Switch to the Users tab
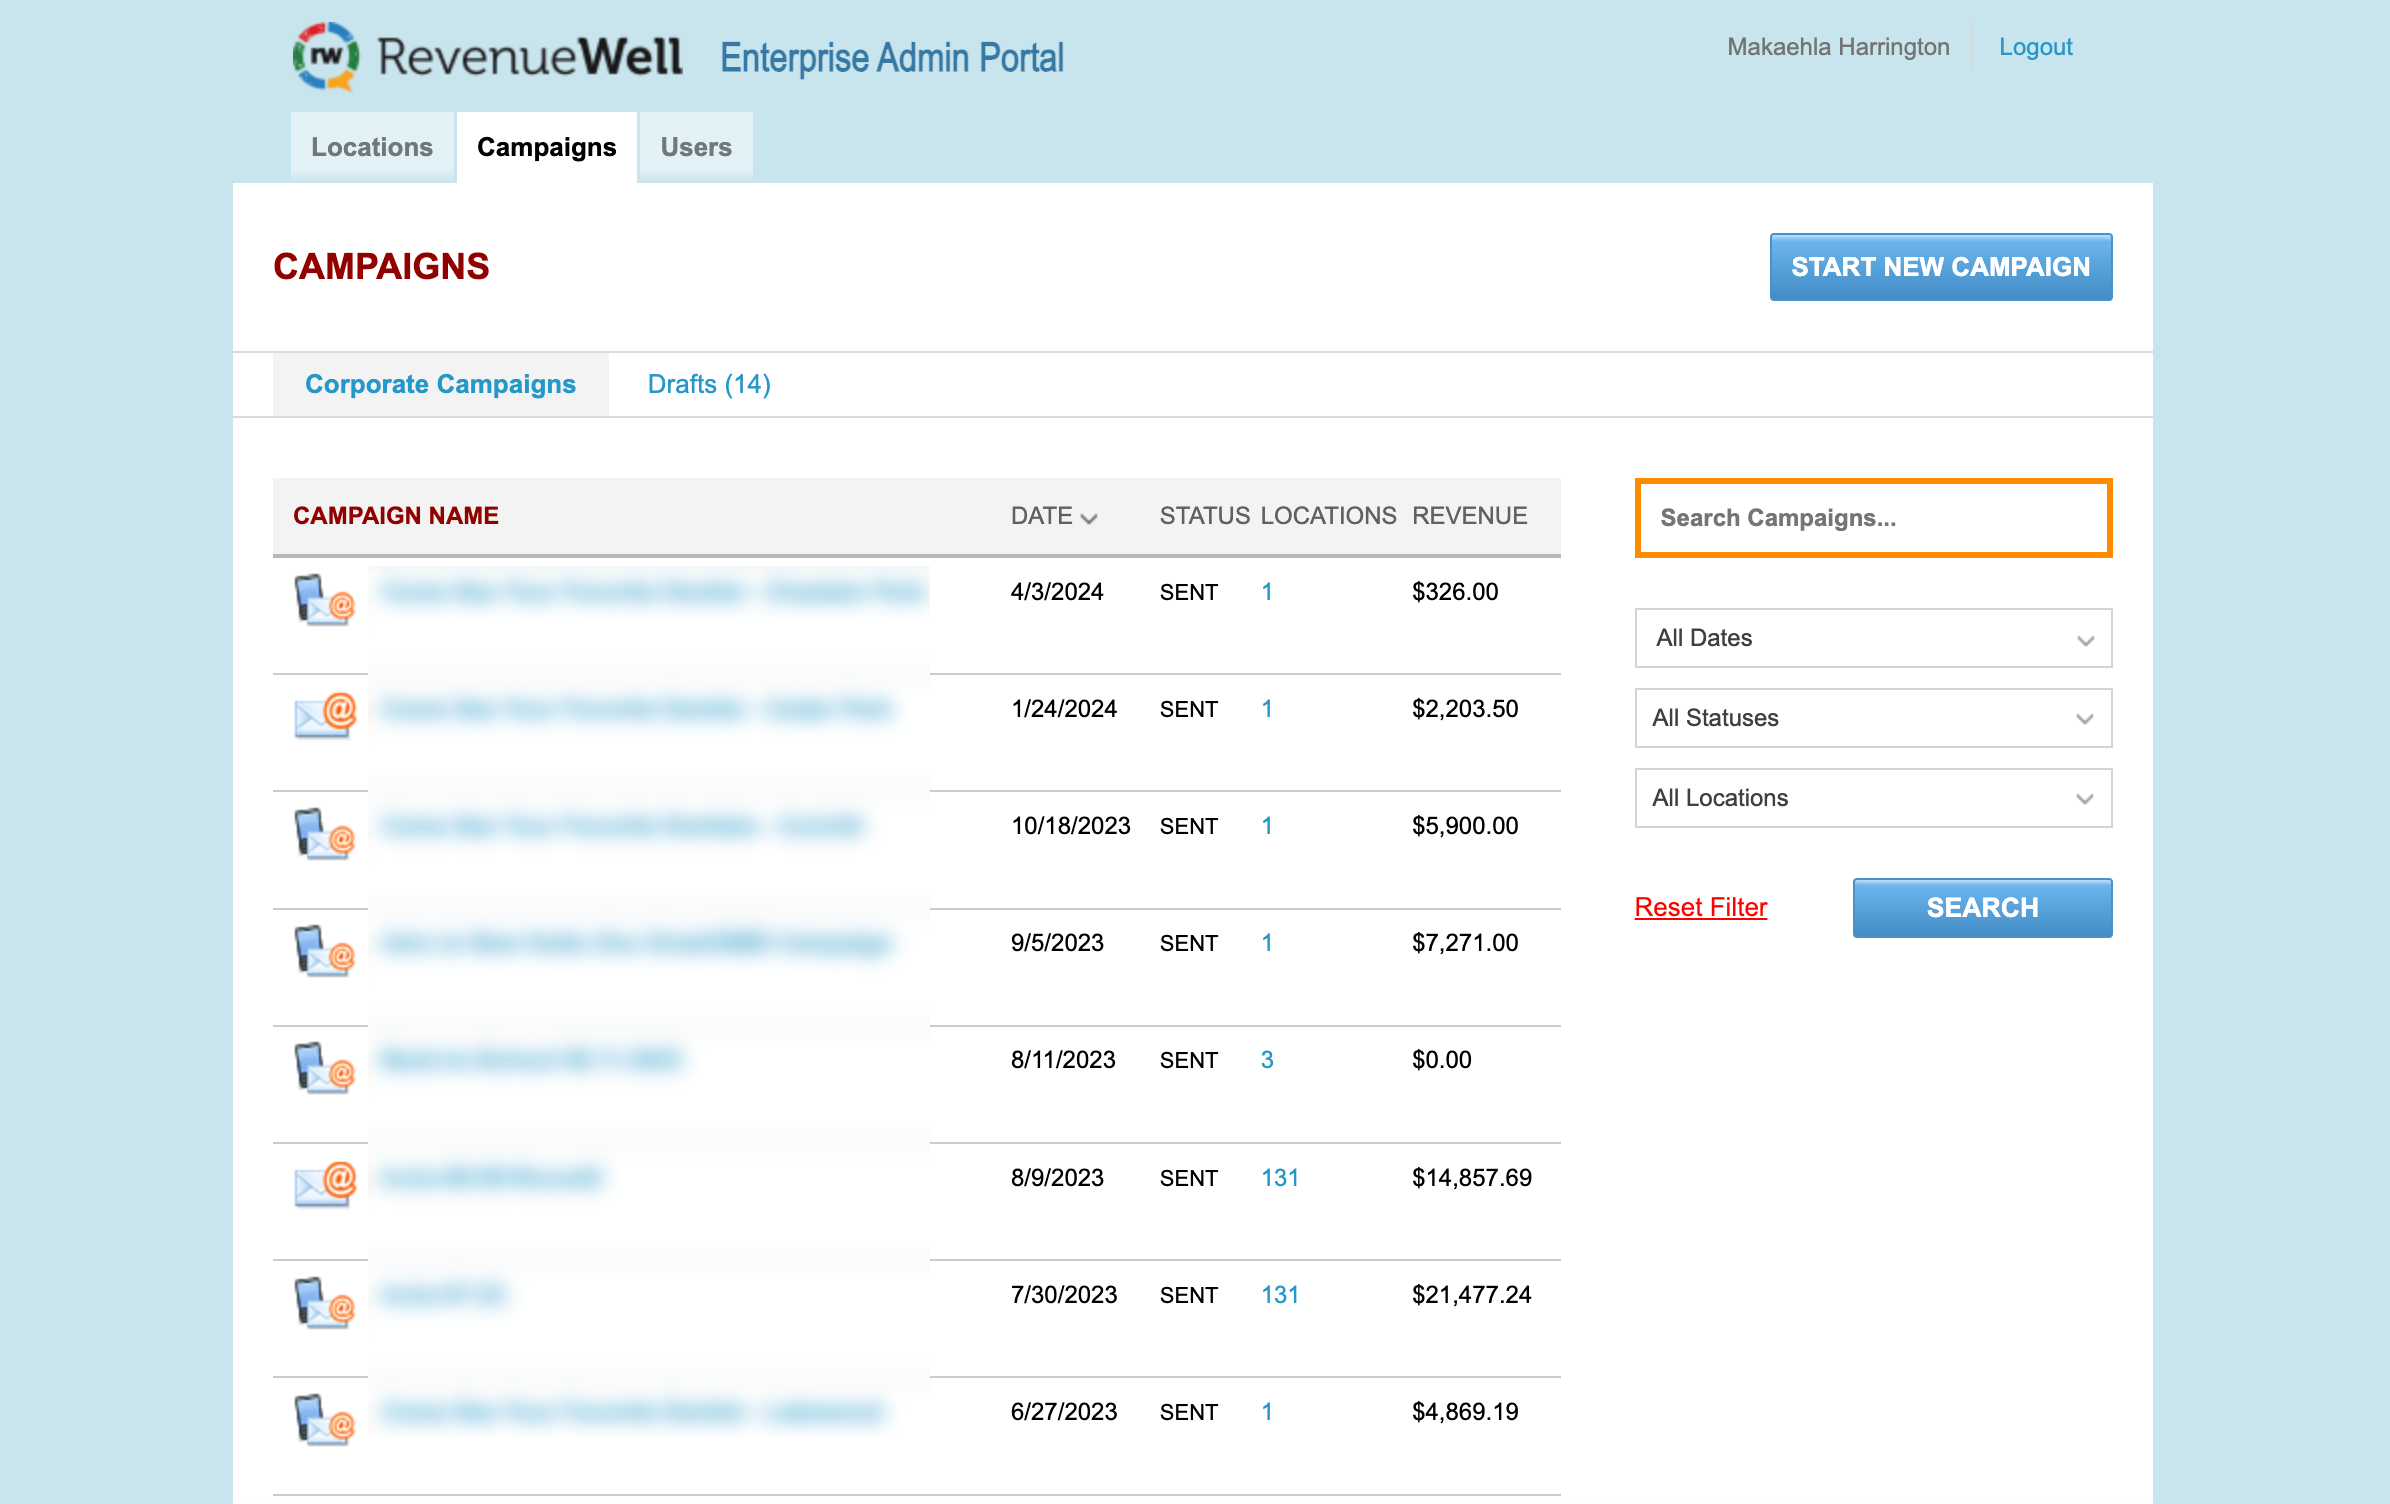The height and width of the screenshot is (1504, 2390). [x=696, y=147]
